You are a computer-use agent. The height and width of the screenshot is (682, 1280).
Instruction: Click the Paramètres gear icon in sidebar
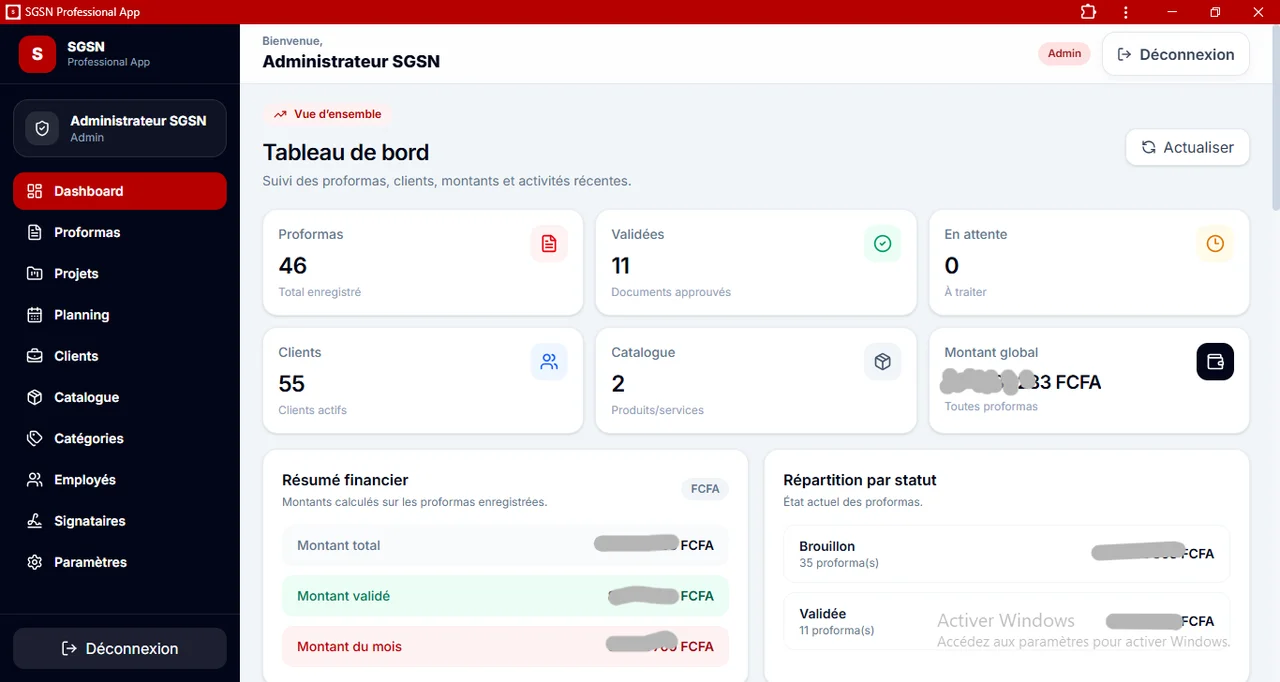[x=35, y=562]
